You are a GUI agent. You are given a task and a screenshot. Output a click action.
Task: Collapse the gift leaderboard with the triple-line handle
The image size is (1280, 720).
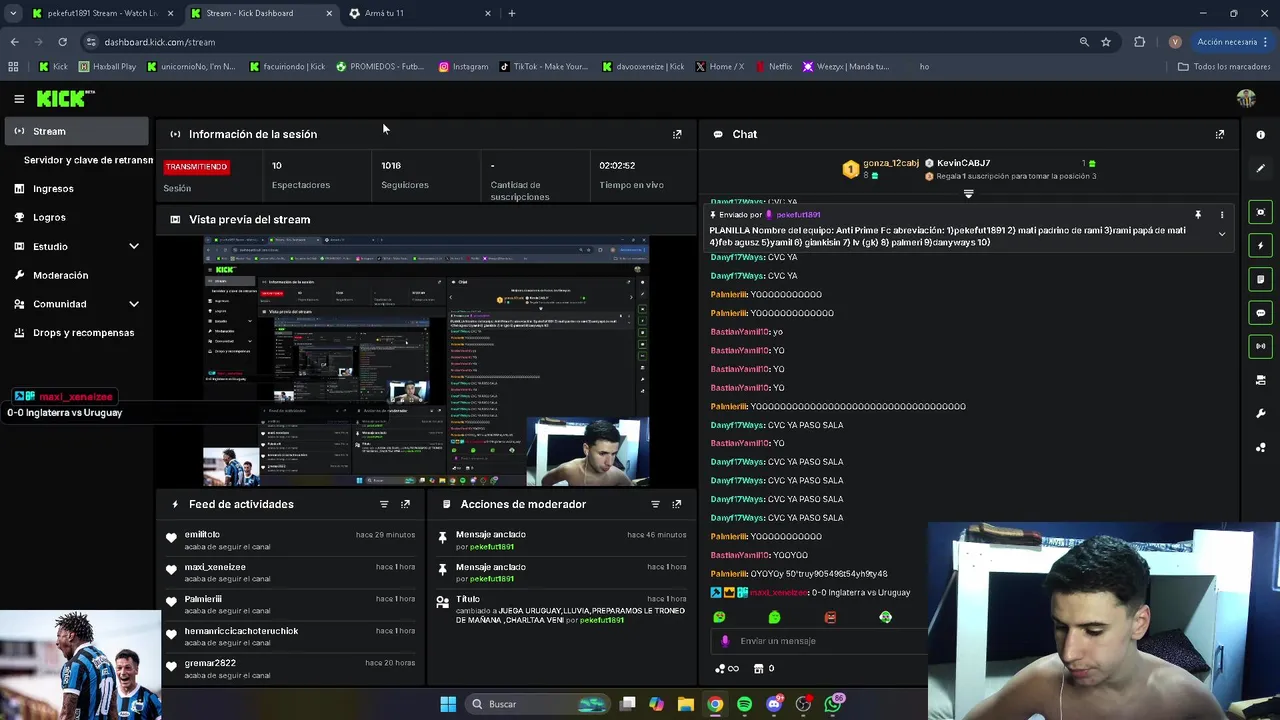968,194
